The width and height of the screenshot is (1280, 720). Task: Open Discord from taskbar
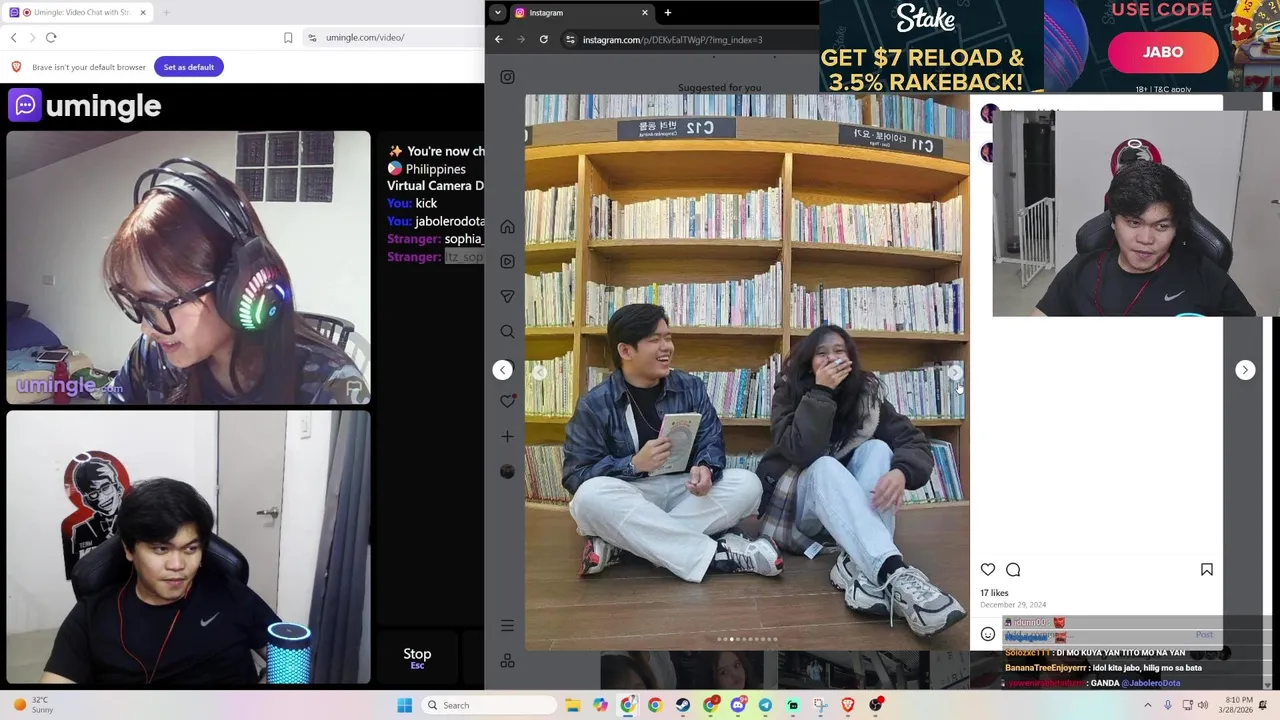point(738,705)
